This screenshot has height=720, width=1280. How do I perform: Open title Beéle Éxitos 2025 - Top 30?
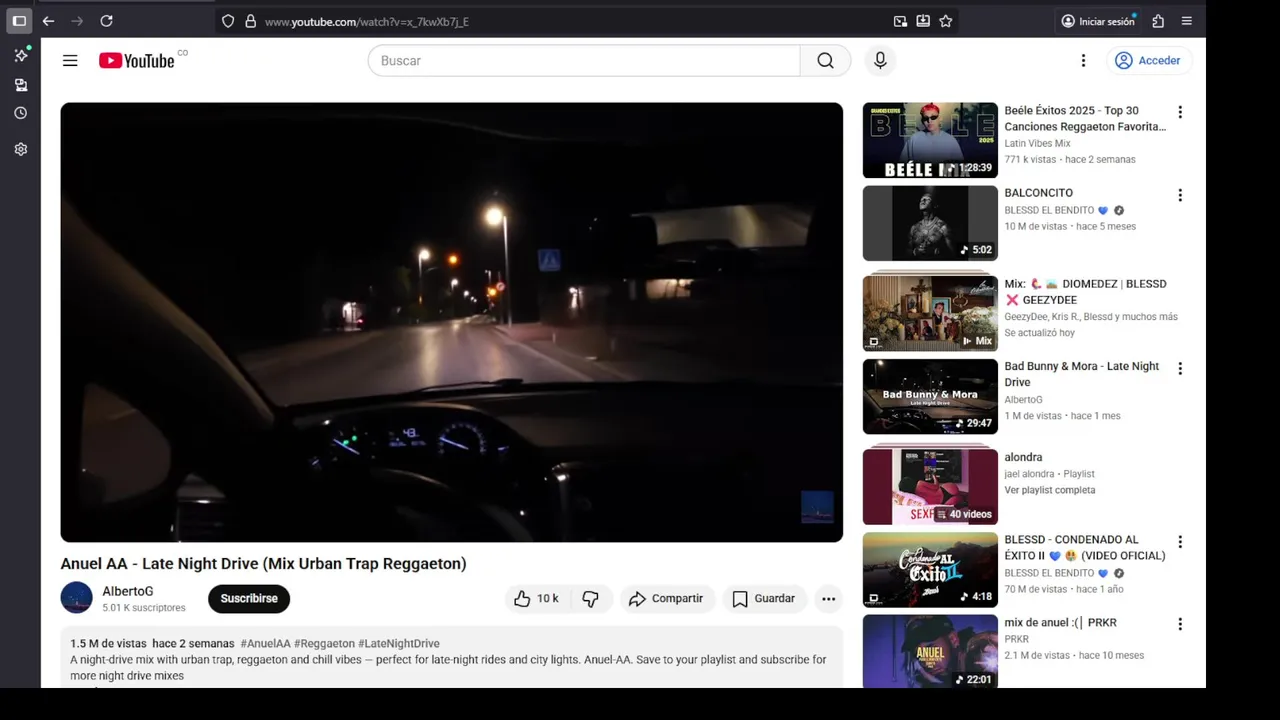1085,119
